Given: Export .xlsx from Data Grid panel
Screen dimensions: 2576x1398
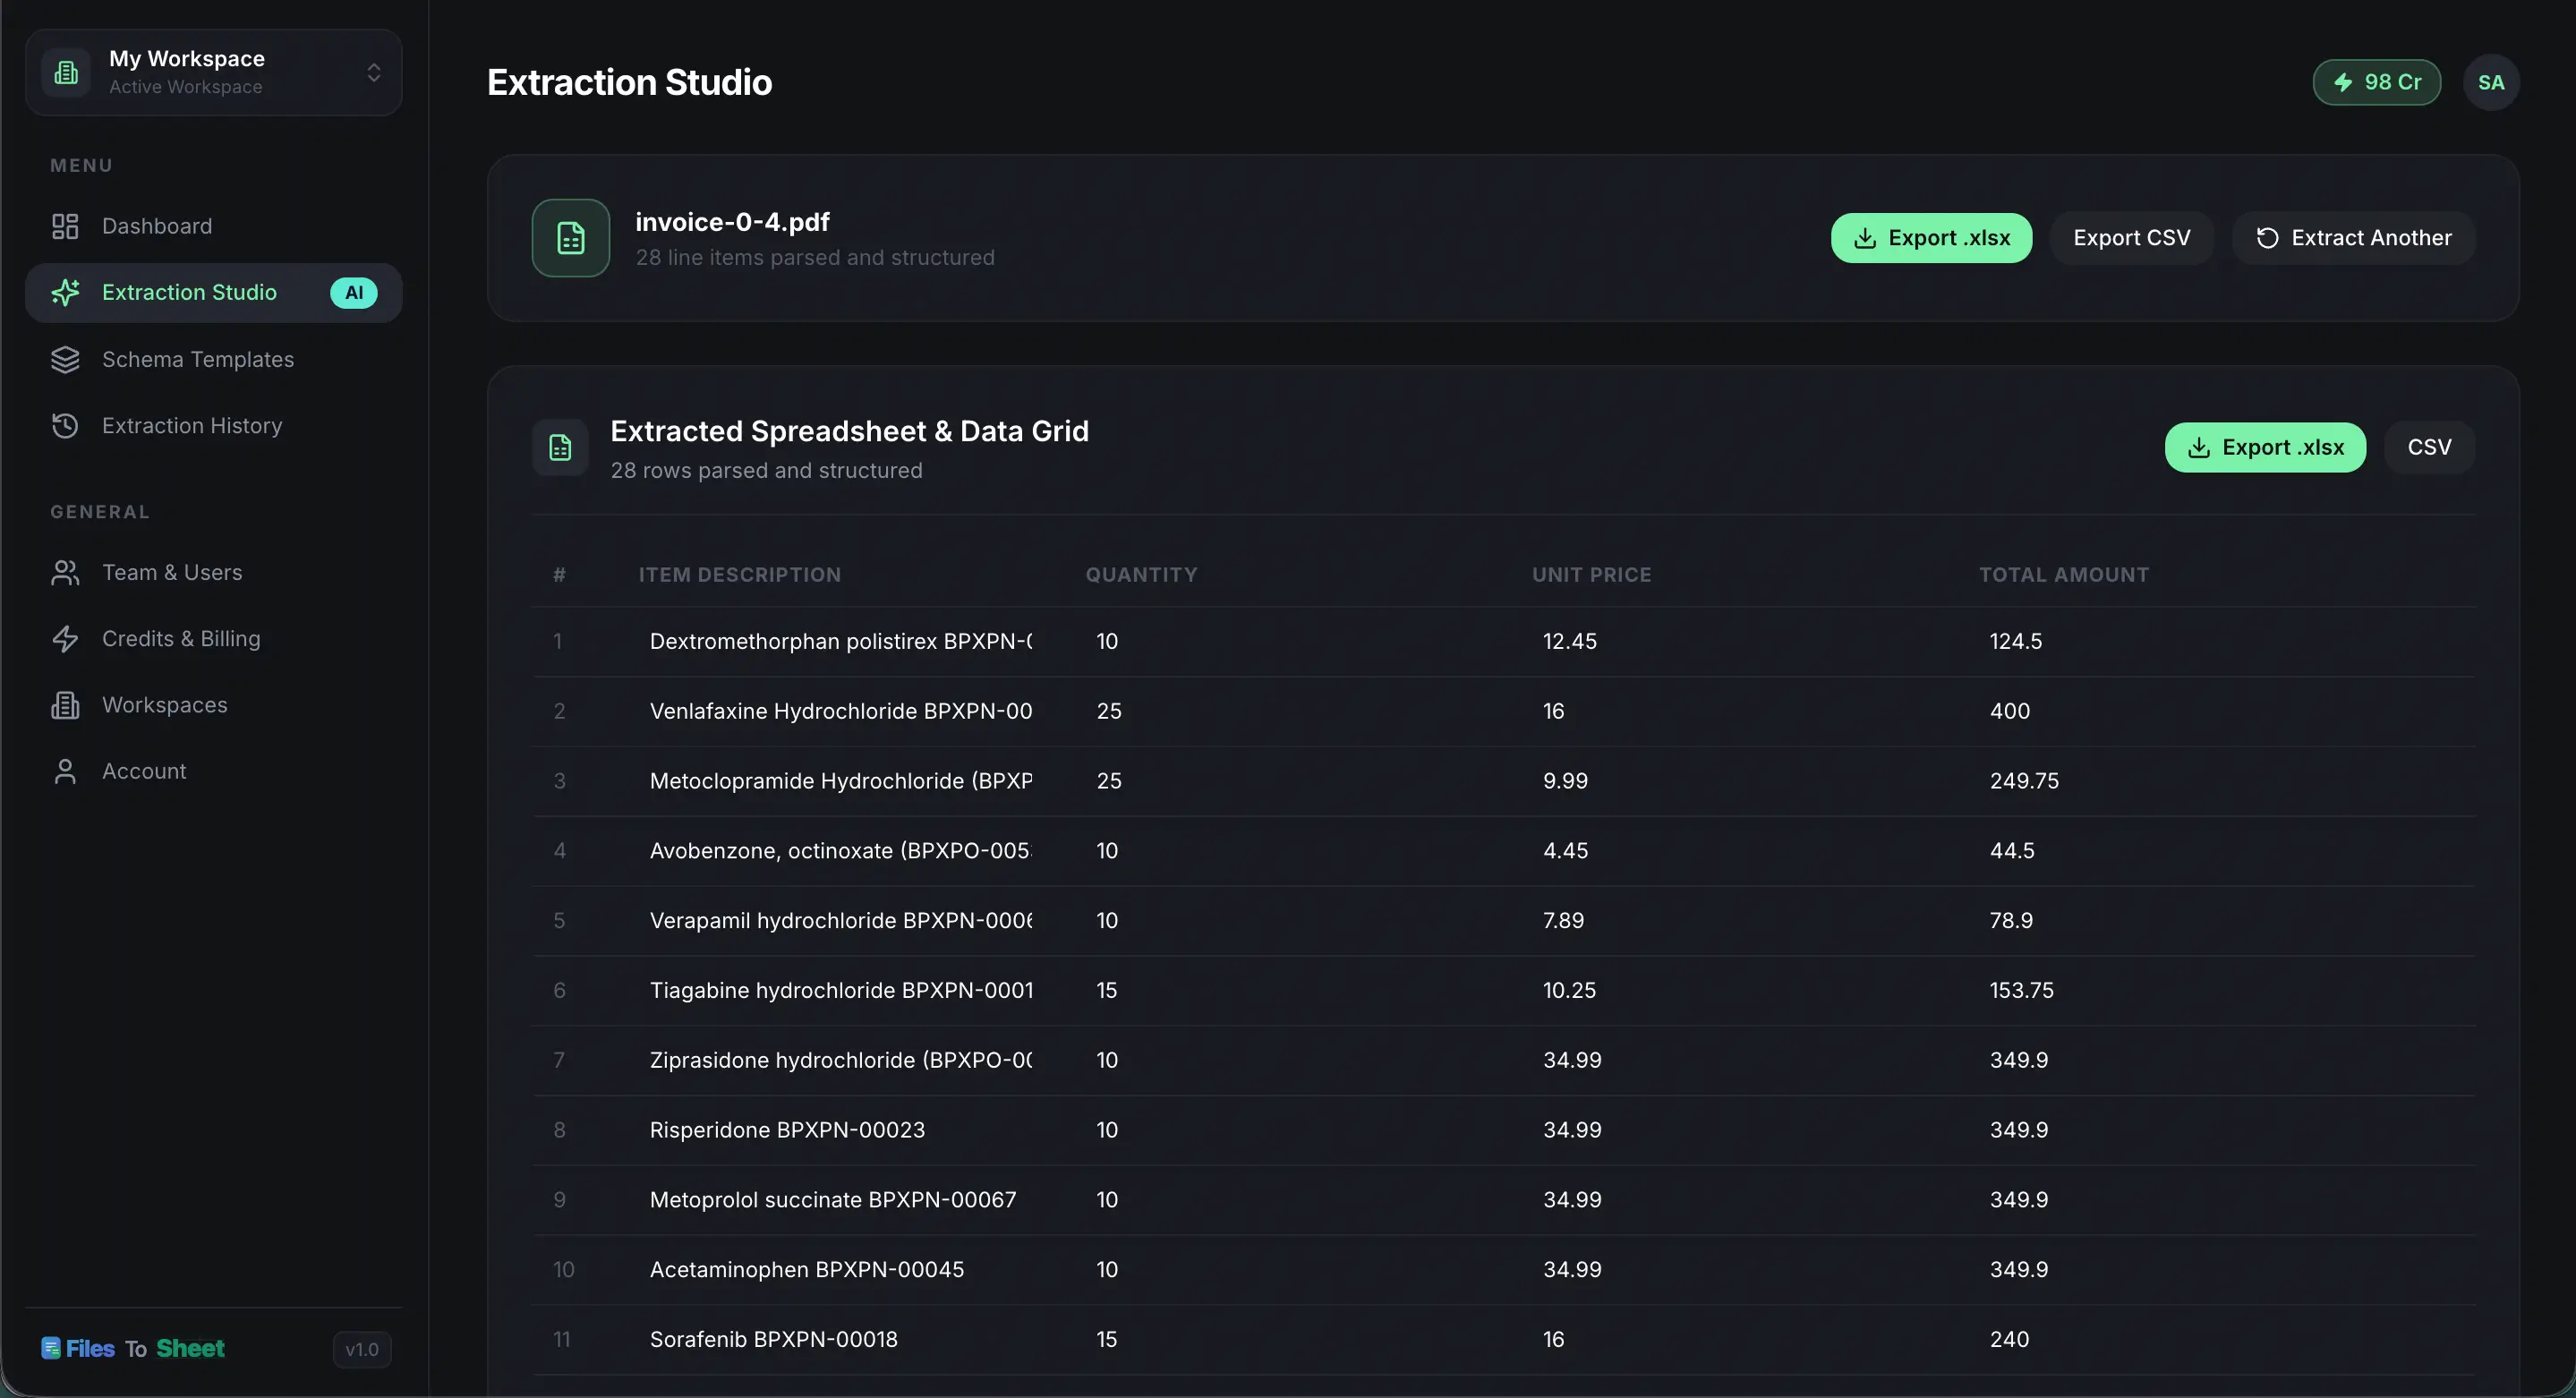Looking at the screenshot, I should pyautogui.click(x=2265, y=447).
